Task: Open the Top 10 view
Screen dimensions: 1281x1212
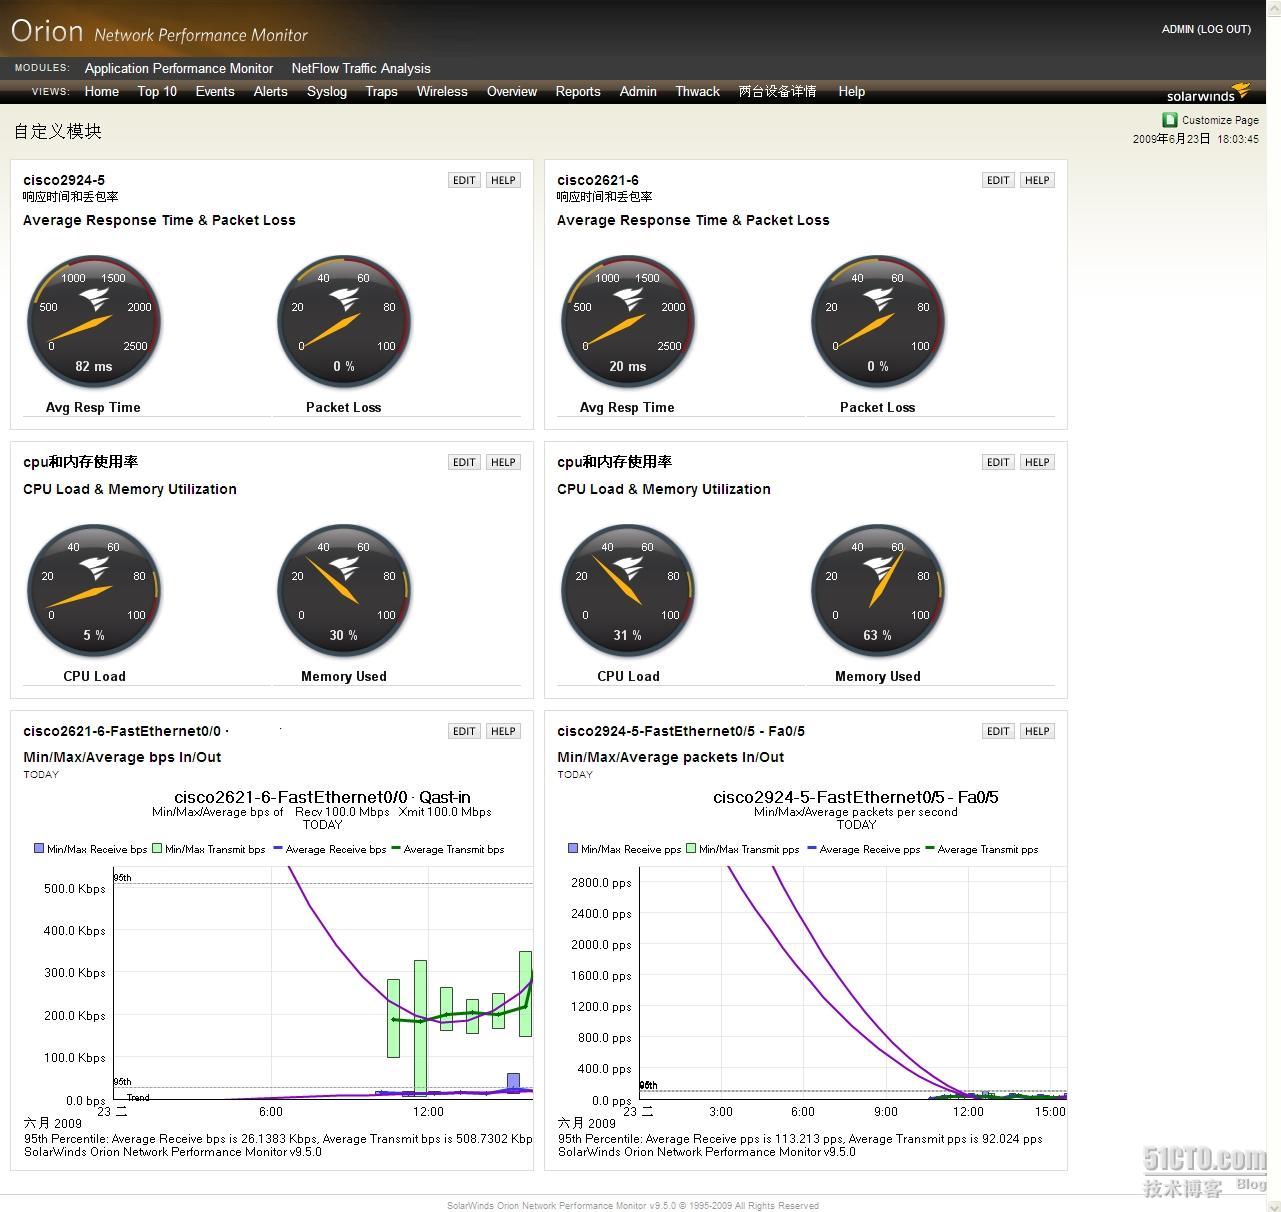Action: click(x=157, y=91)
